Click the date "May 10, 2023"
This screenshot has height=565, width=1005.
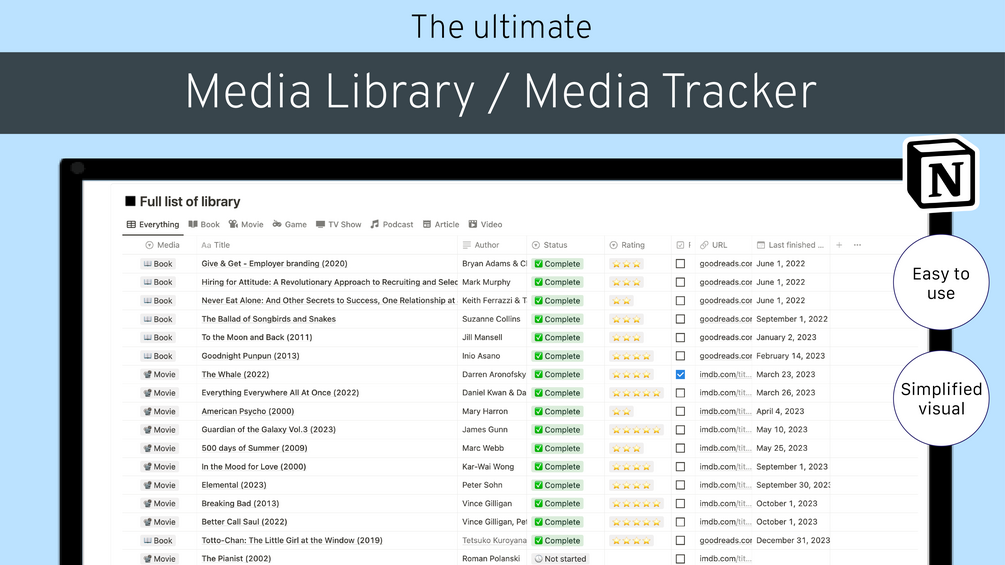click(x=782, y=429)
